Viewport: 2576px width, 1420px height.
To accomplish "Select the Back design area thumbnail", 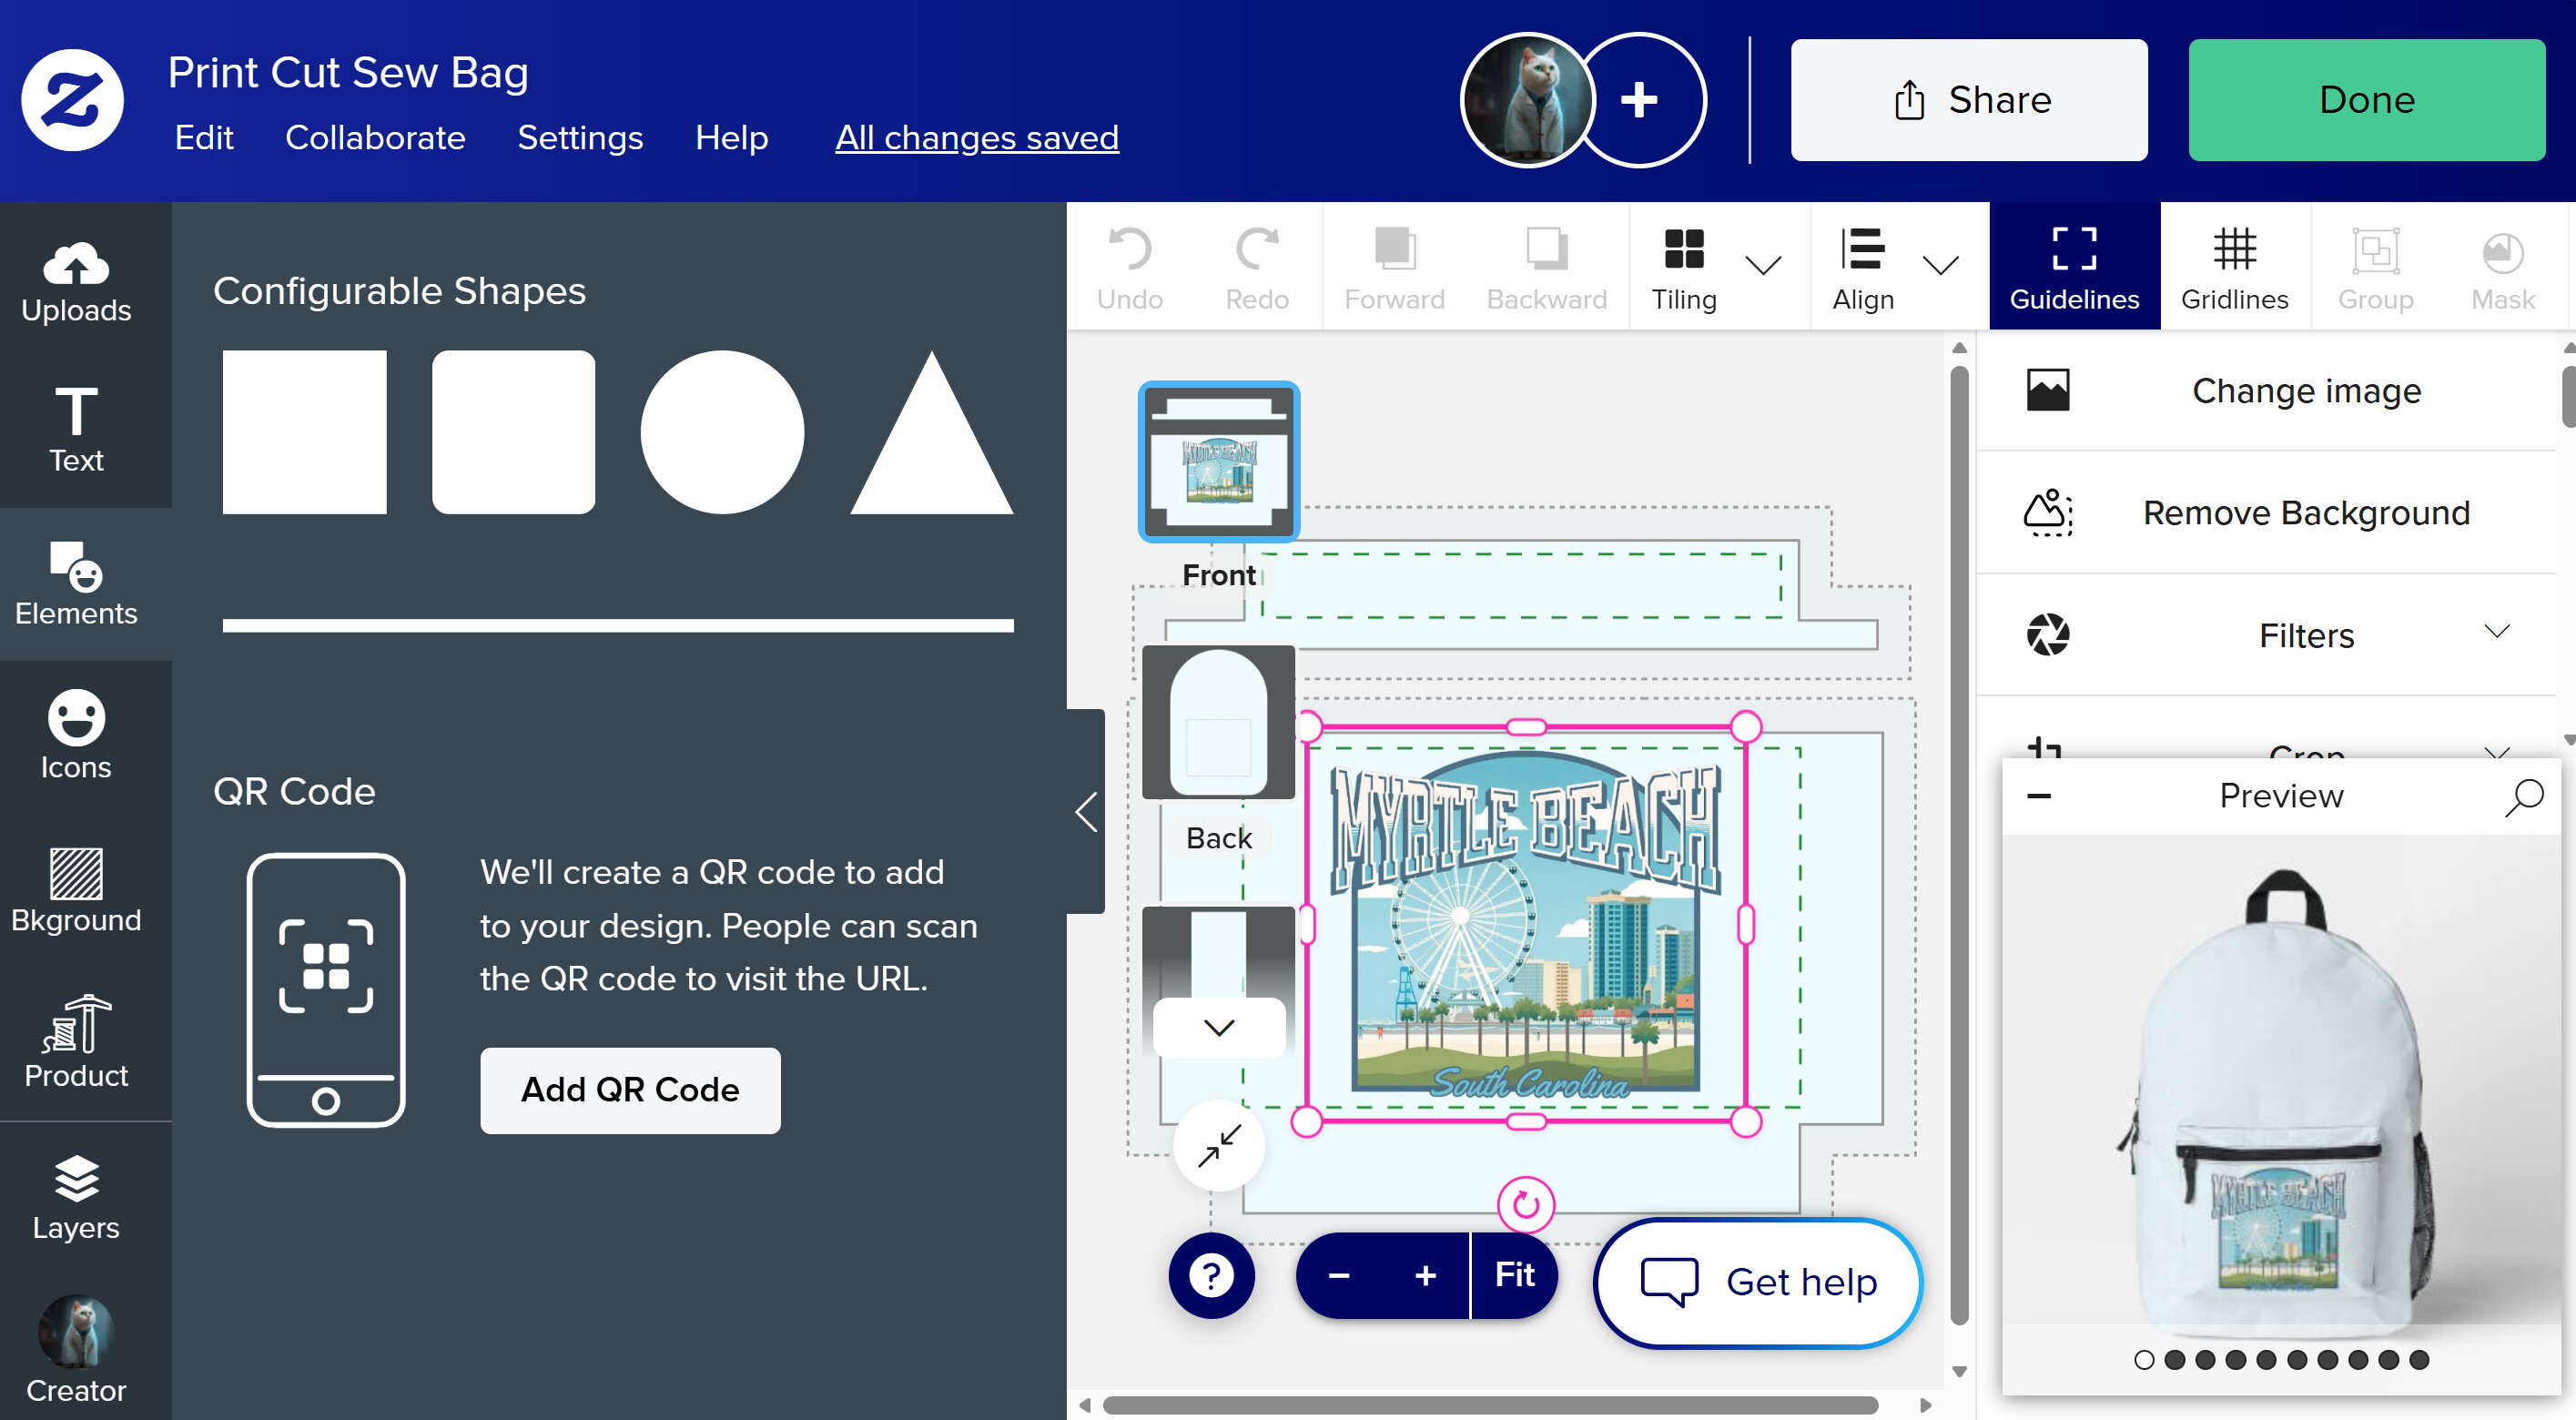I will tap(1218, 721).
